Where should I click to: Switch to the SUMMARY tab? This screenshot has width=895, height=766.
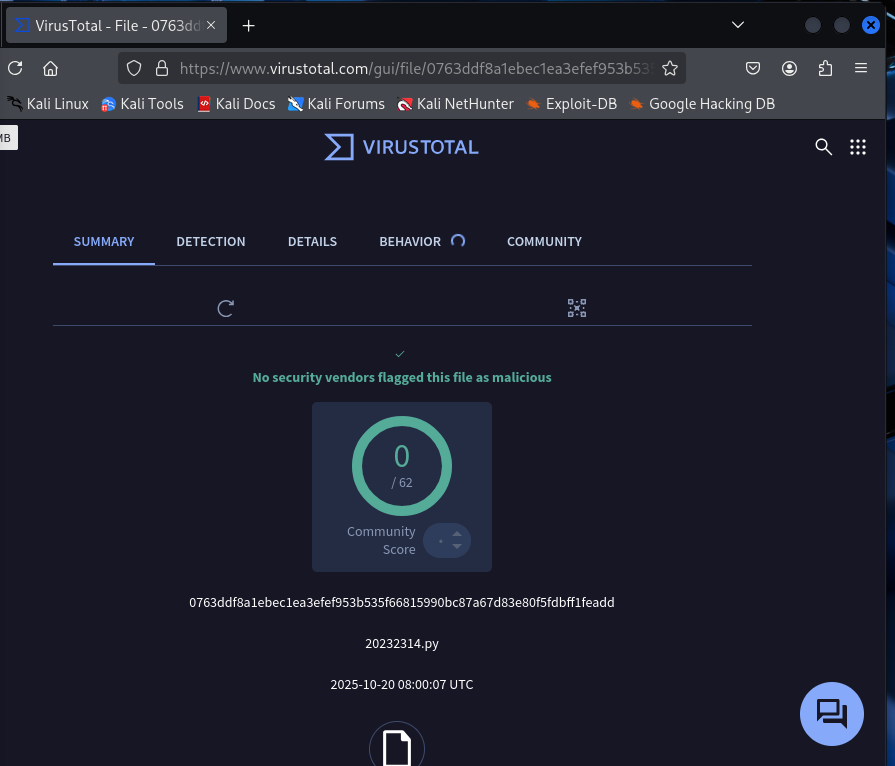point(104,241)
